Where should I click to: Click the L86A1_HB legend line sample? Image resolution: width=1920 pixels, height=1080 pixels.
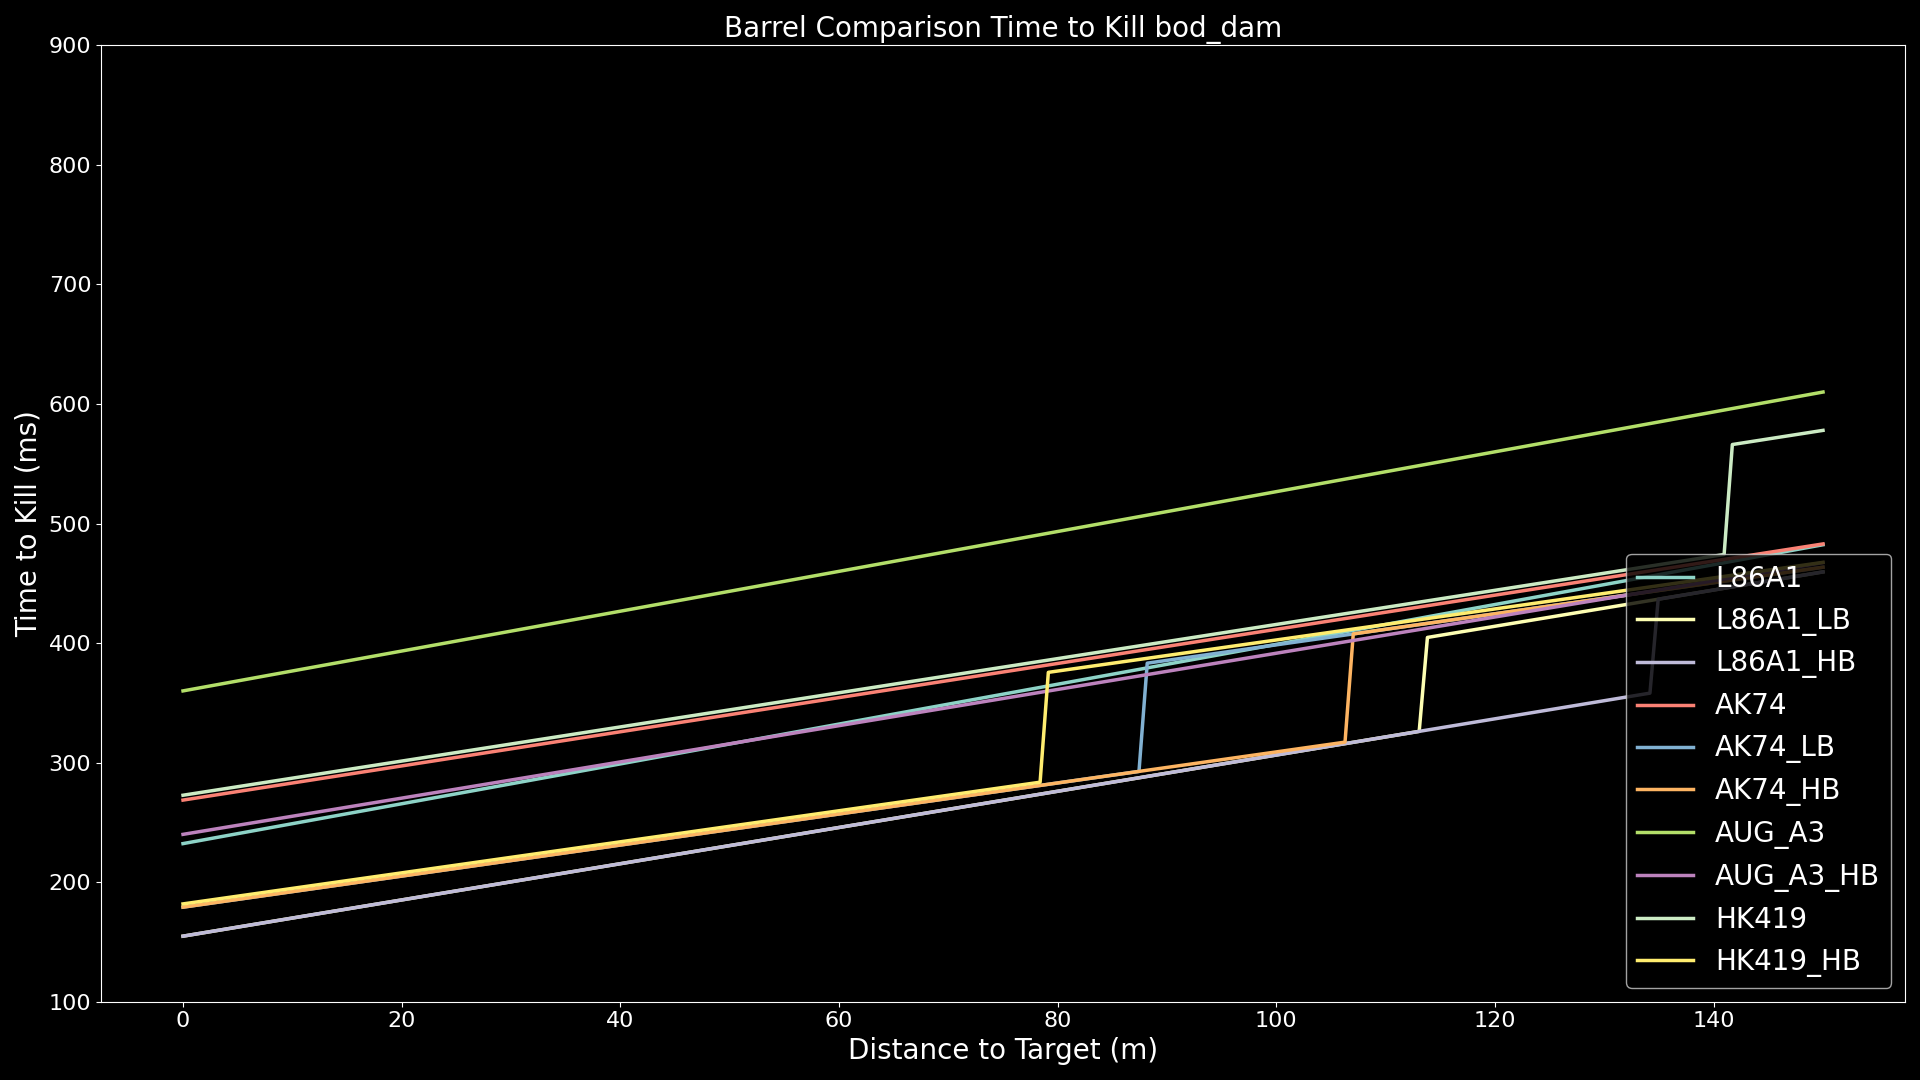(1665, 662)
